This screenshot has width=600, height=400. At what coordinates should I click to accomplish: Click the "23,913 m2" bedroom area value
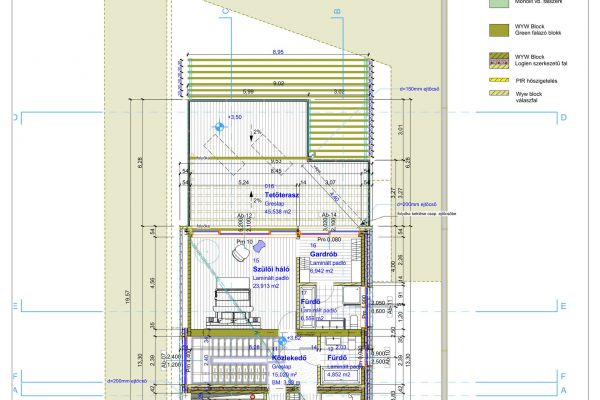point(266,286)
